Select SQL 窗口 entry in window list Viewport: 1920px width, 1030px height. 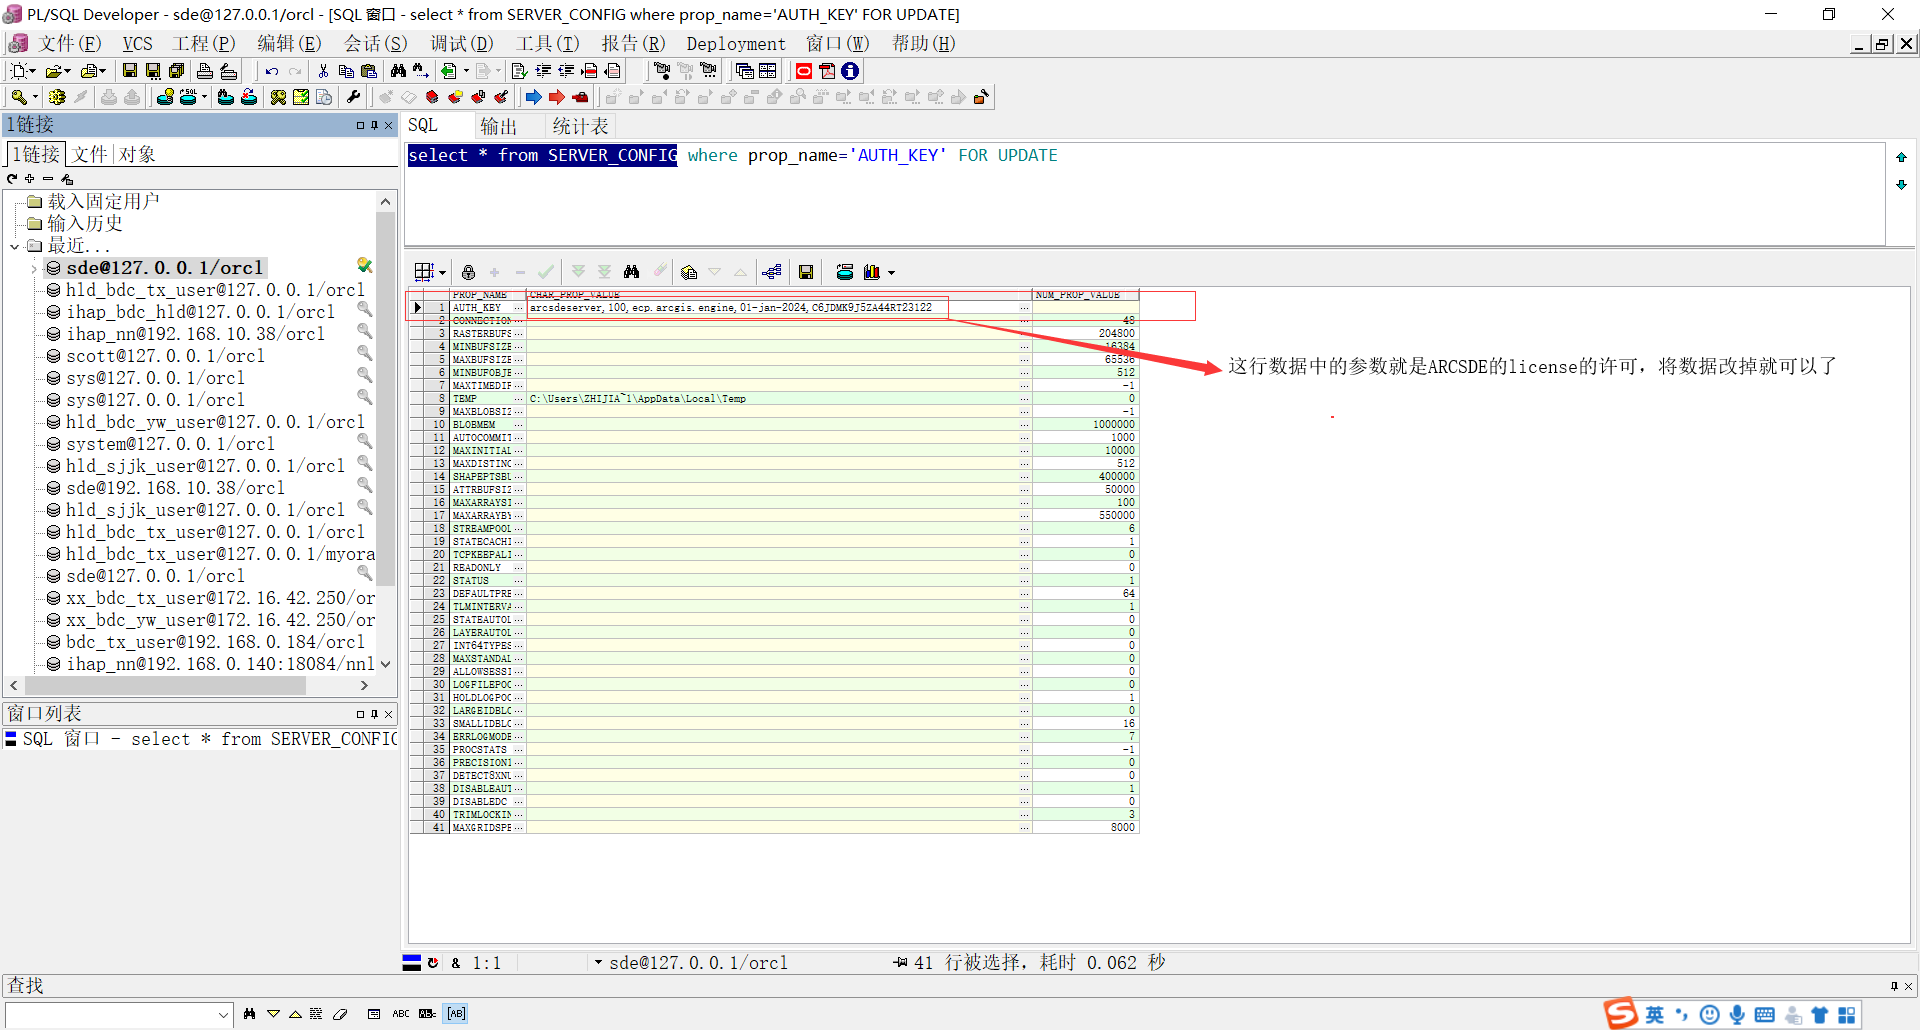click(x=201, y=739)
